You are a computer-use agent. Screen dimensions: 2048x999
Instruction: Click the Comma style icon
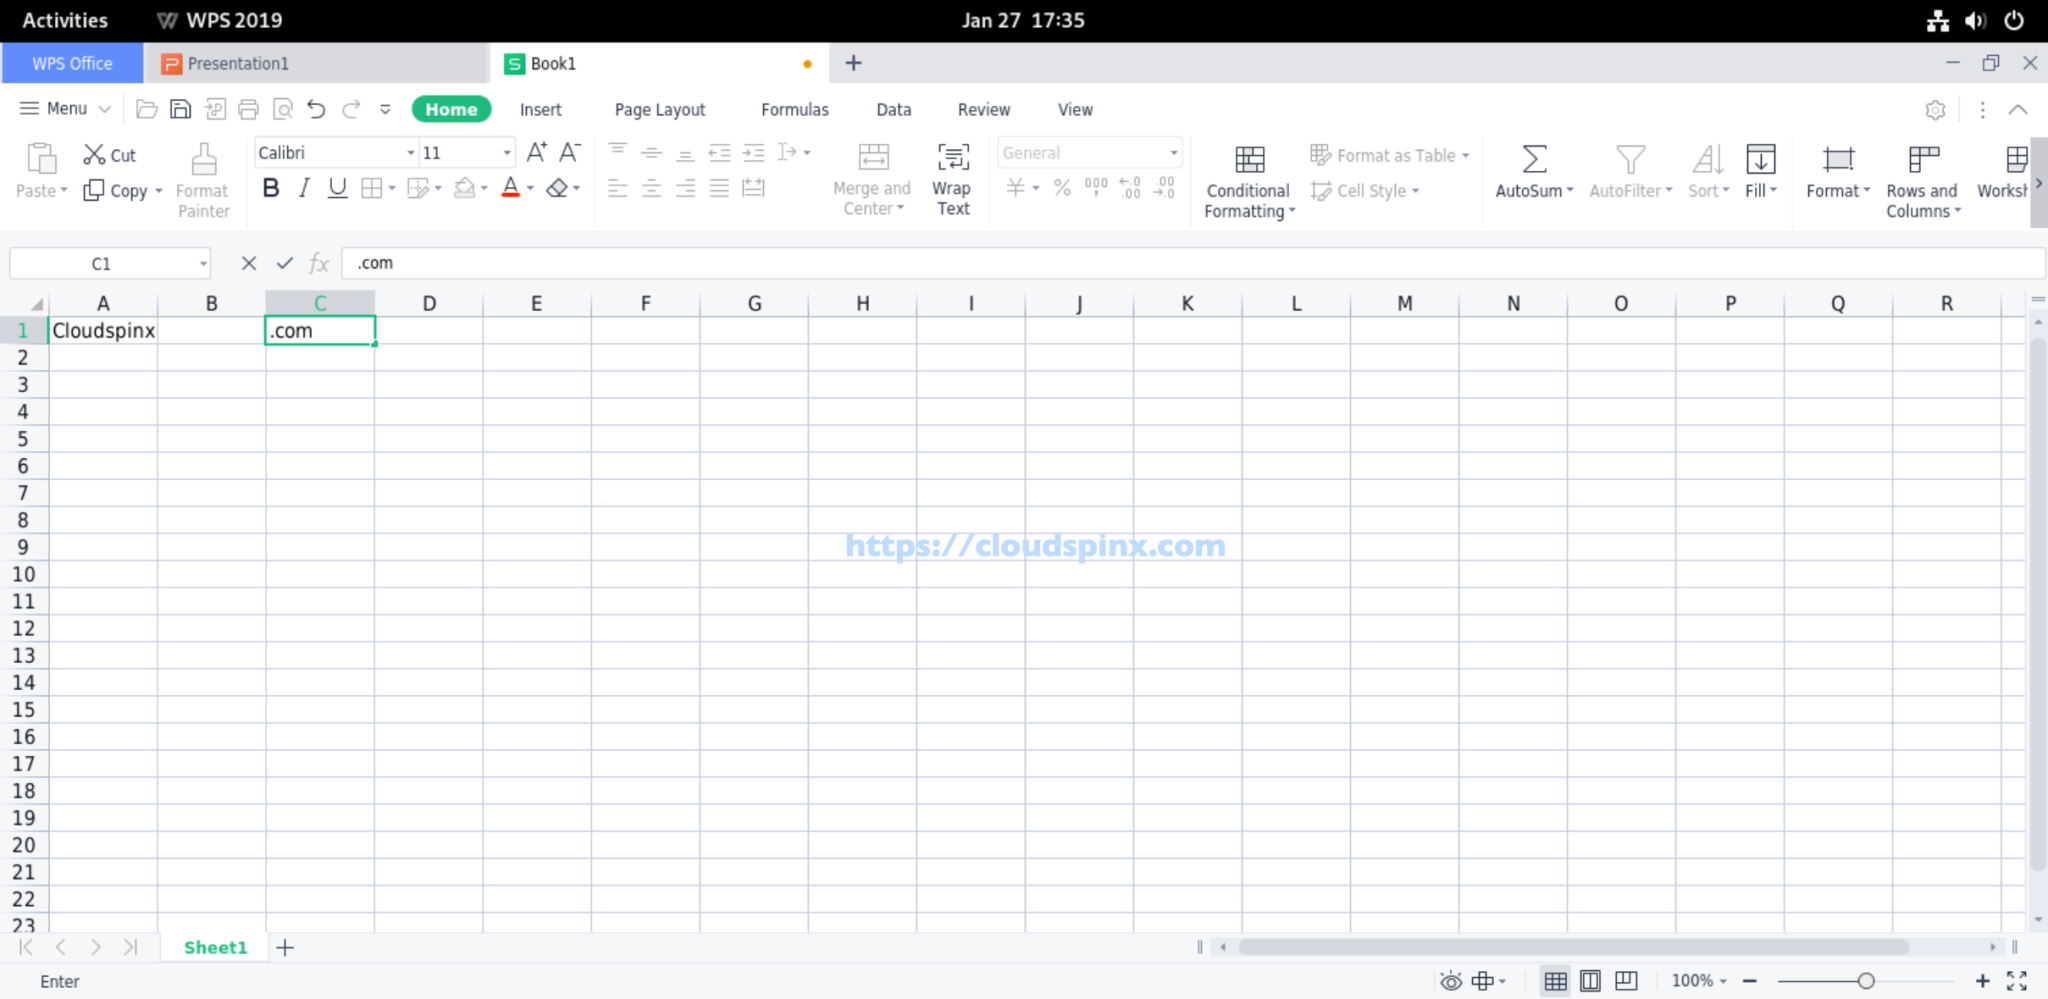[1094, 188]
